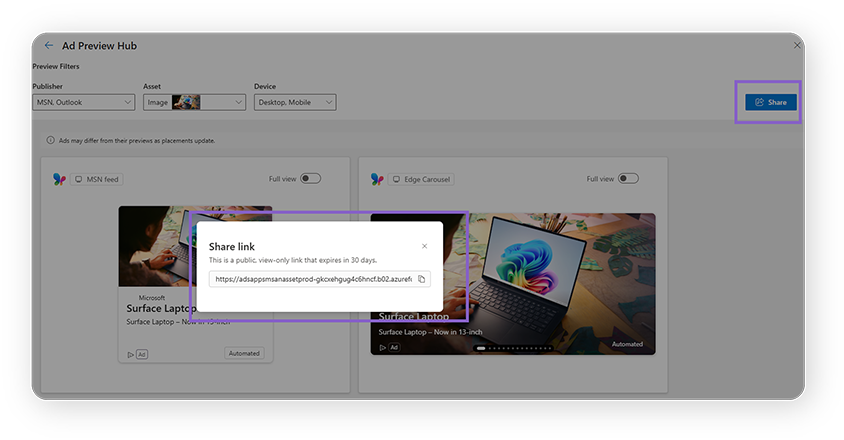Image resolution: width=844 pixels, height=440 pixels.
Task: Click the info icon beside the placements notice
Action: click(x=50, y=141)
